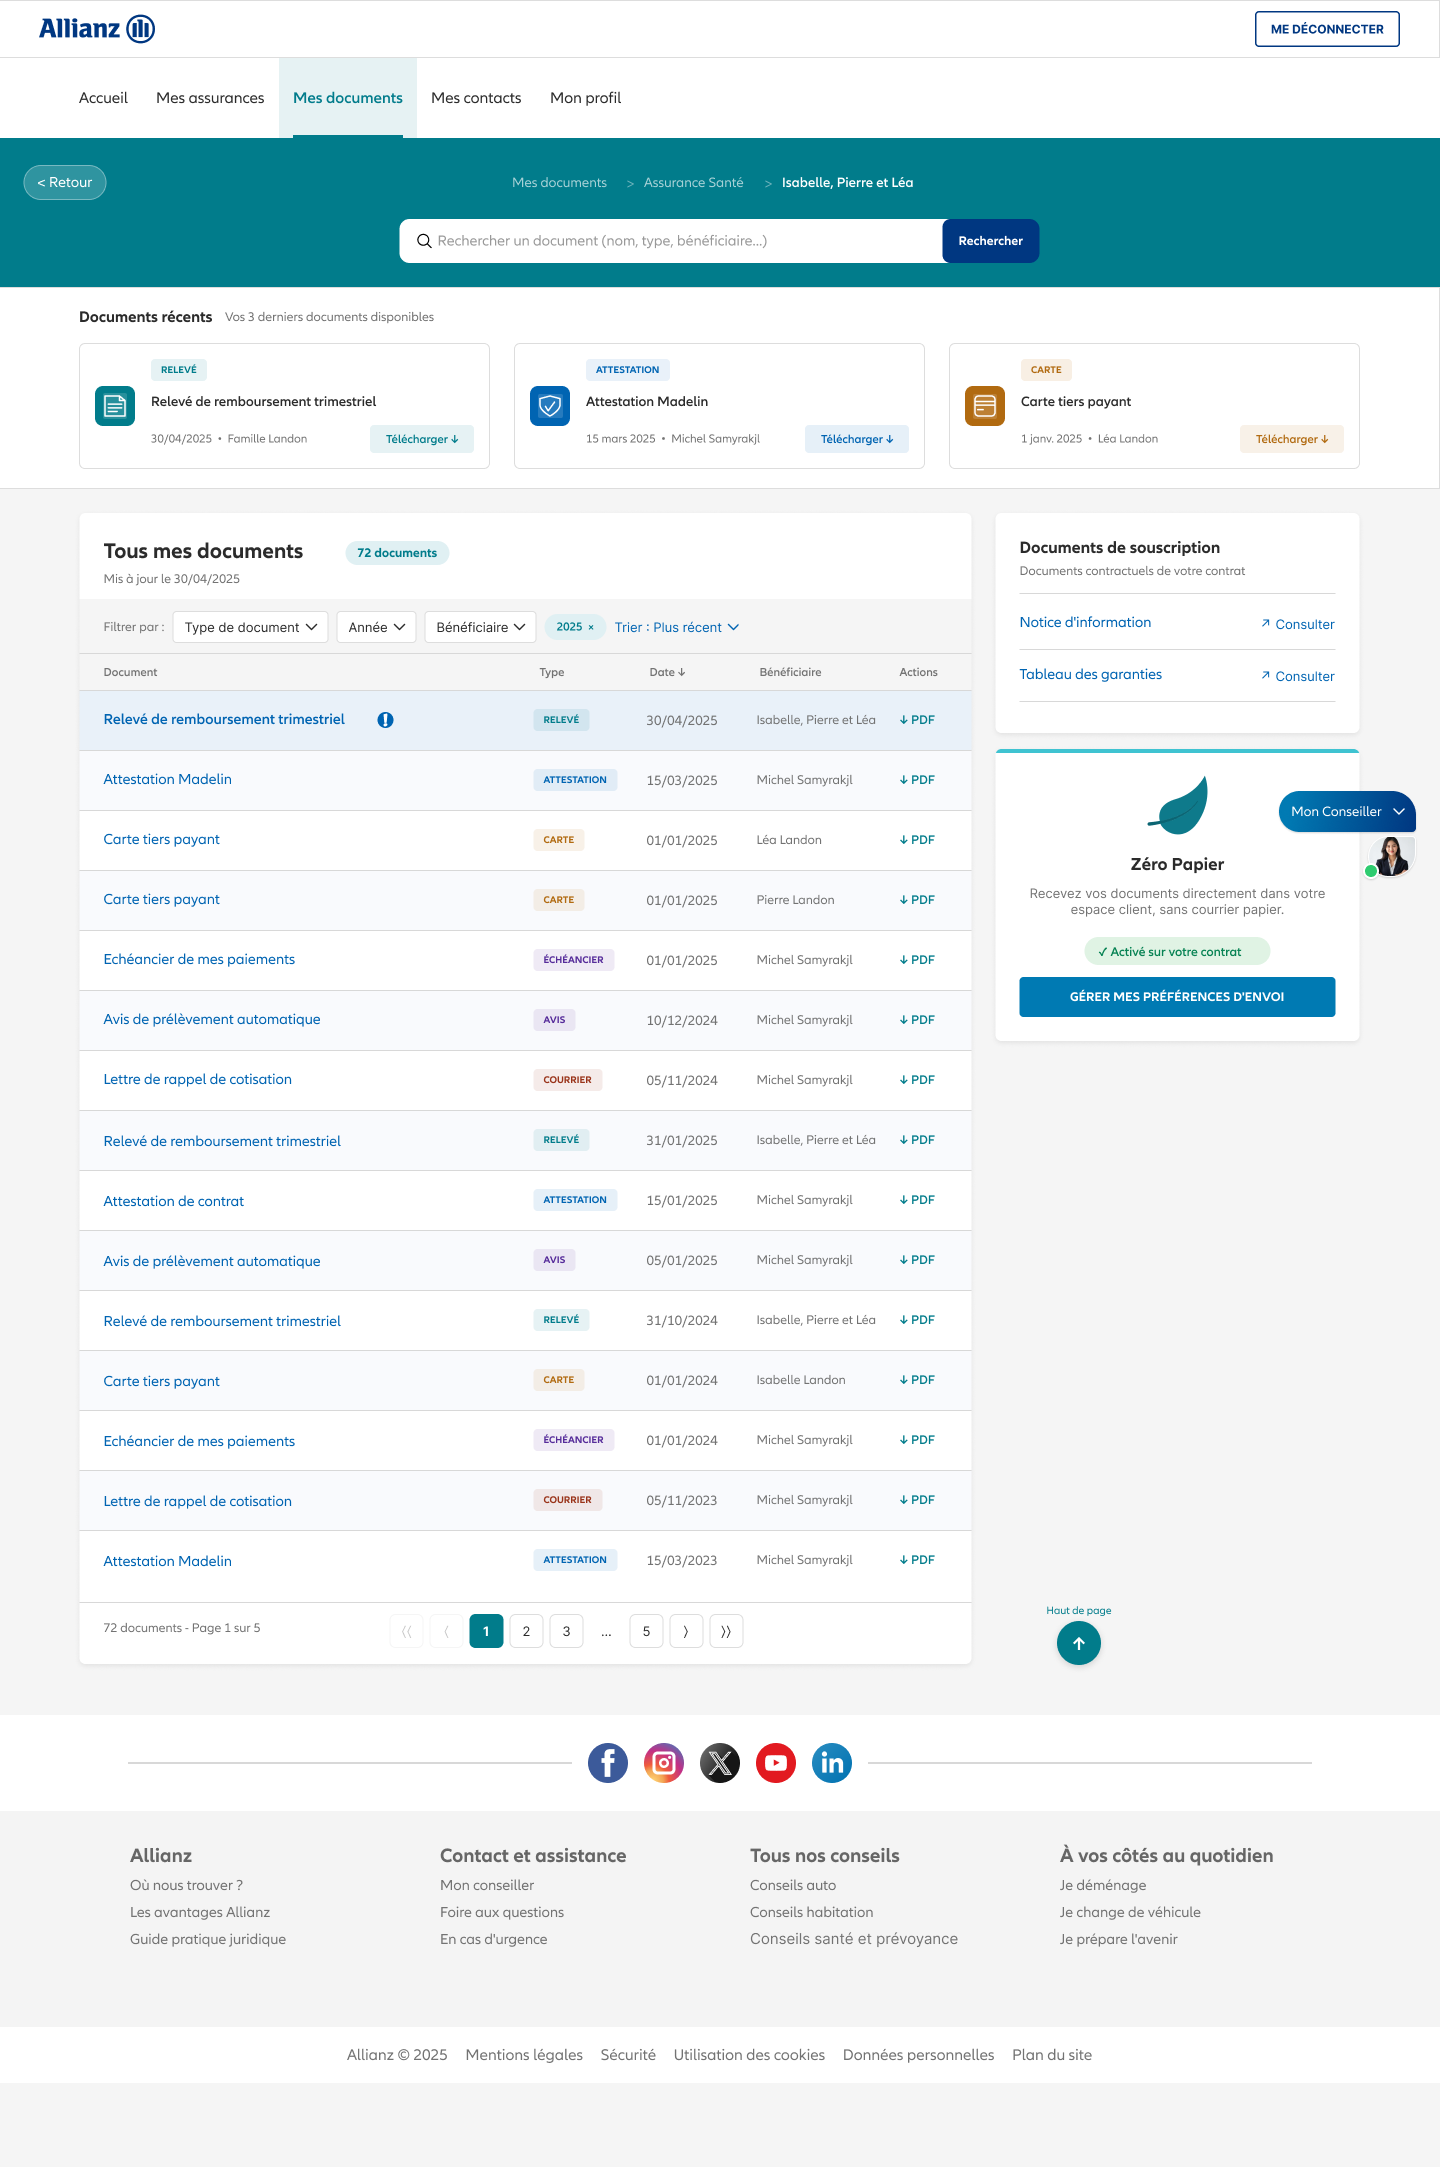Open the Instagram social link

coord(664,1763)
